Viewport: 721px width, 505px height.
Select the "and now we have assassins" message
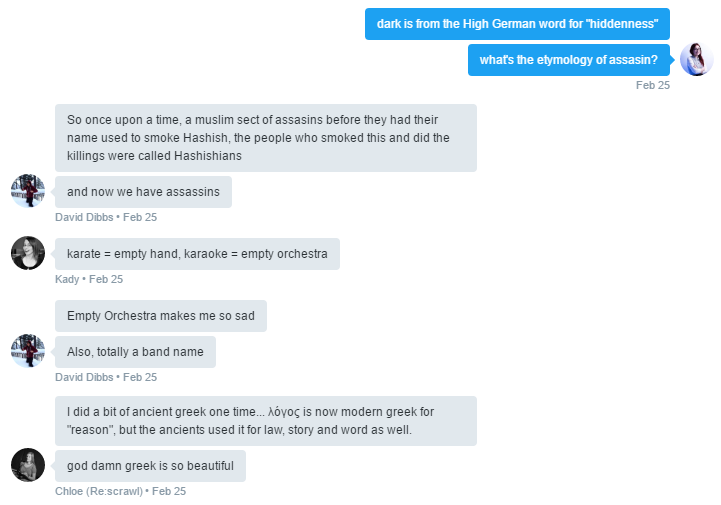(143, 192)
